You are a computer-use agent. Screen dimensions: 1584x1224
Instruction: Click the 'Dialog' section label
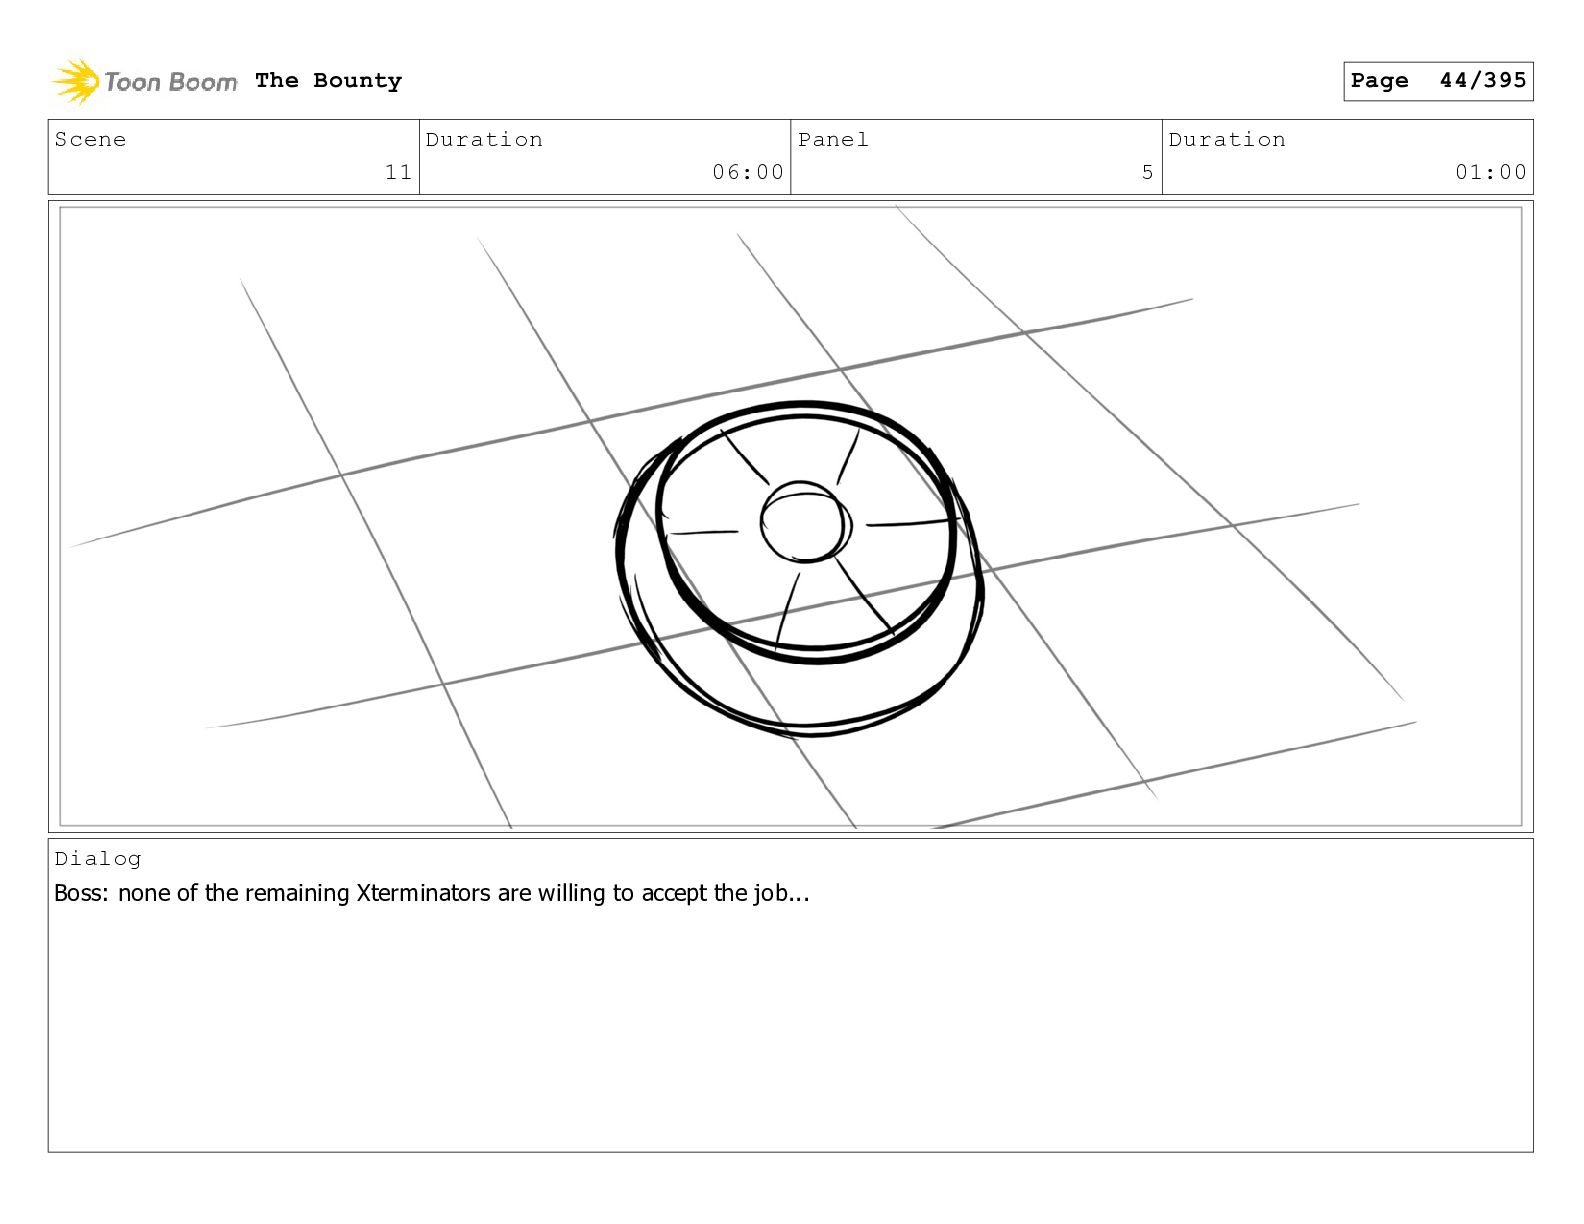tap(98, 859)
